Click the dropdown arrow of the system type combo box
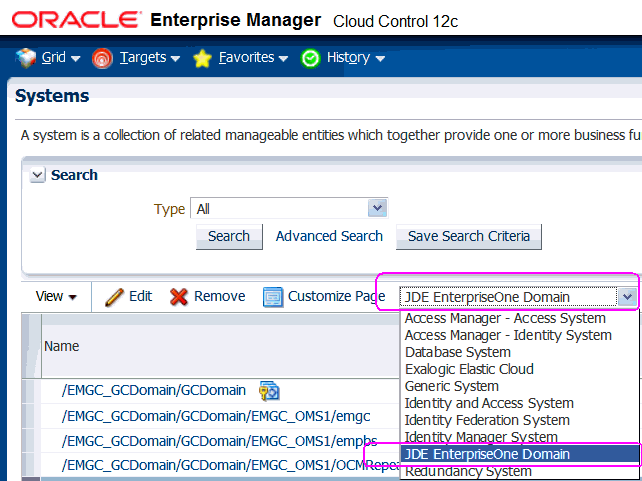The width and height of the screenshot is (642, 481). point(627,296)
